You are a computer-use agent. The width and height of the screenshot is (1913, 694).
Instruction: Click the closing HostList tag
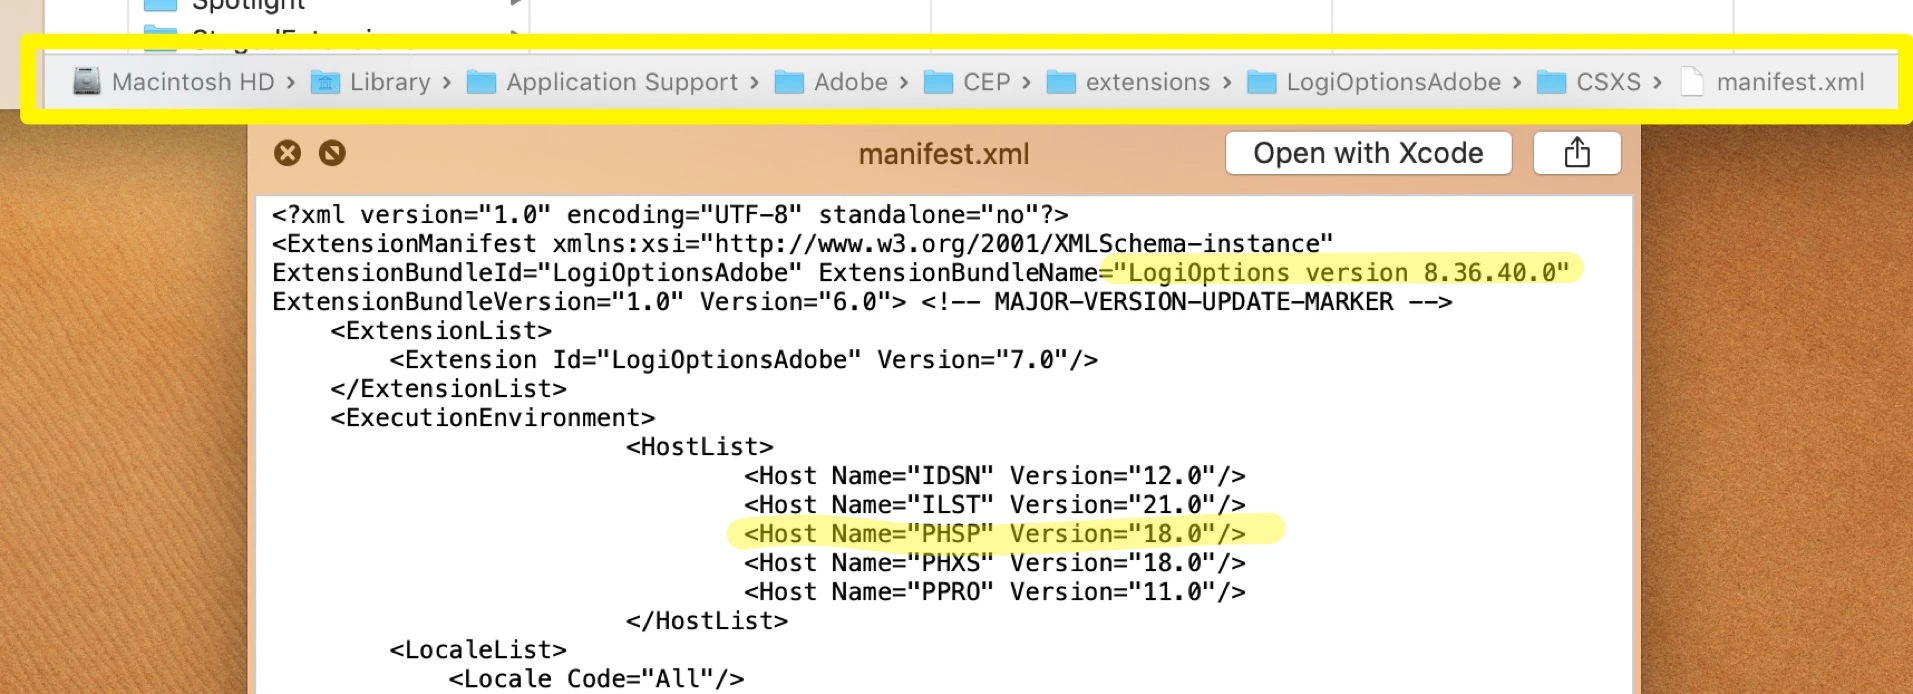coord(707,621)
